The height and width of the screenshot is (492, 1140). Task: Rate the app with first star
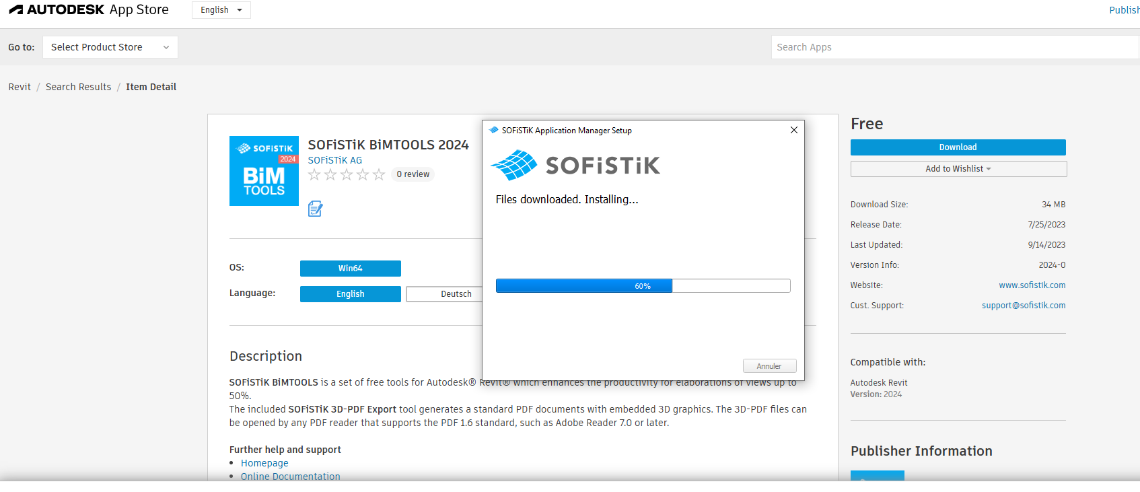click(315, 174)
